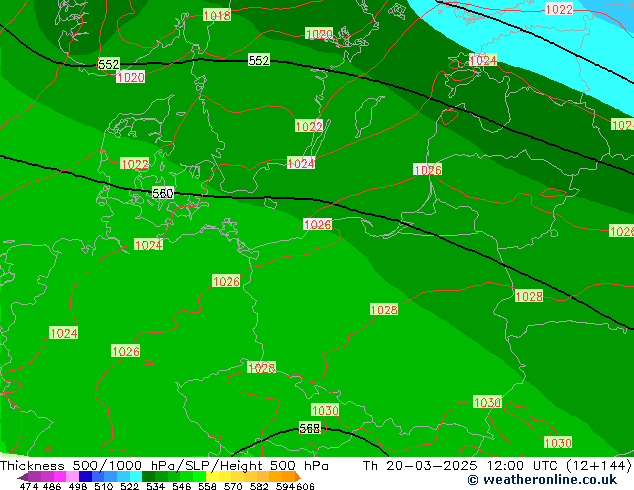Select the chart title 'Thickness 500/1000 hPa/SLP/Height 500 hPa'
Image resolution: width=634 pixels, height=490 pixels.
pos(164,466)
